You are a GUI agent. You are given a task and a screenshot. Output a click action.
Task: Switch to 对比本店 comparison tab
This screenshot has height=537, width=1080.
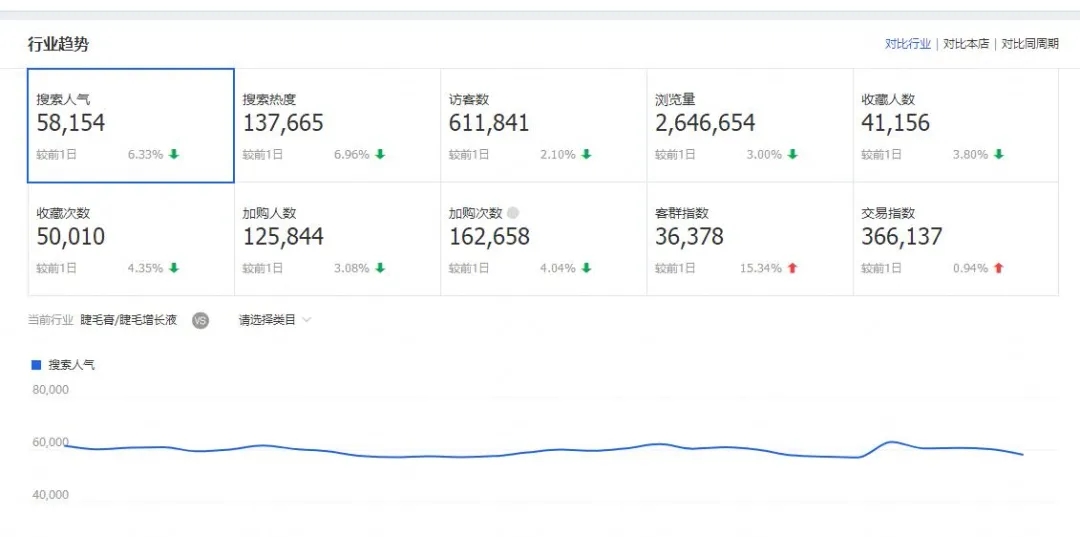tap(966, 44)
